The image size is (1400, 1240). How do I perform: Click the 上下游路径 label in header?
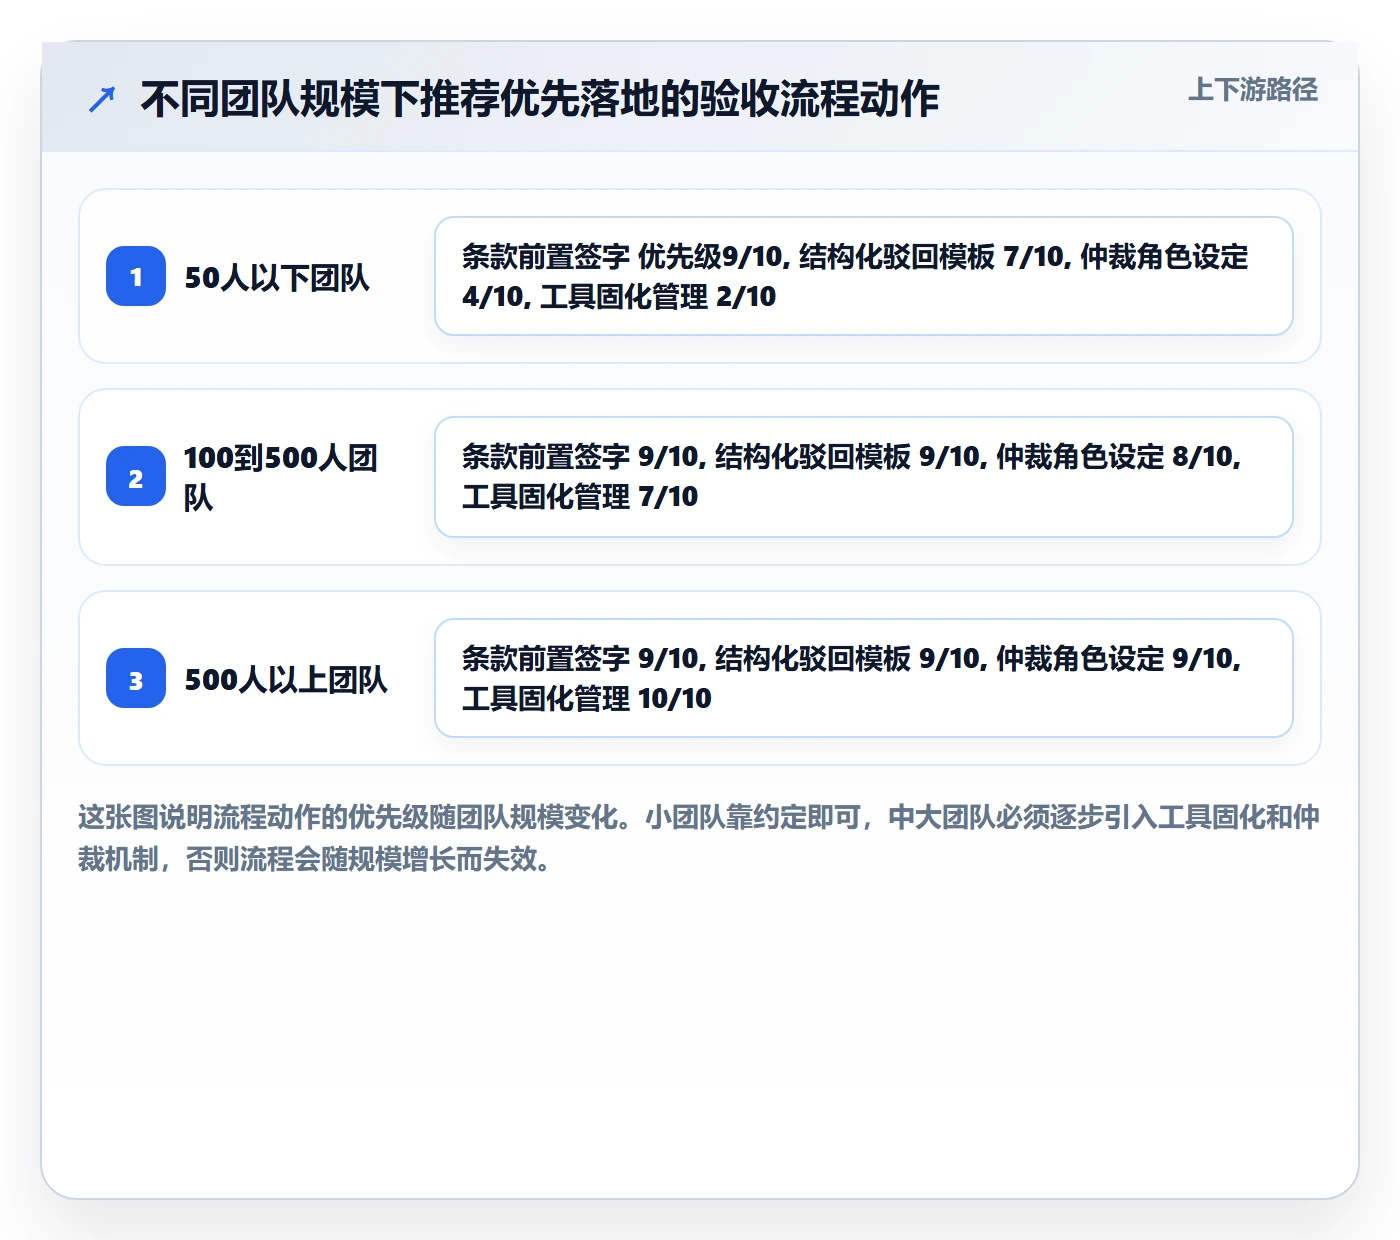1253,90
